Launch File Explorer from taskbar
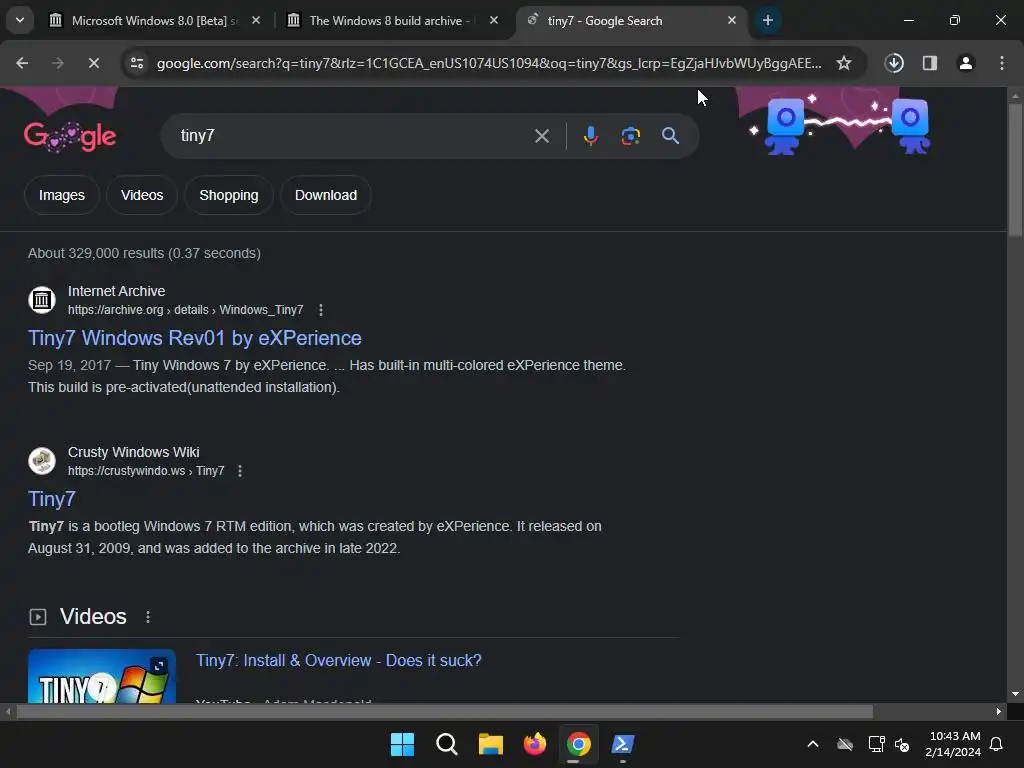Screen dimensions: 1024x768 (x=490, y=744)
